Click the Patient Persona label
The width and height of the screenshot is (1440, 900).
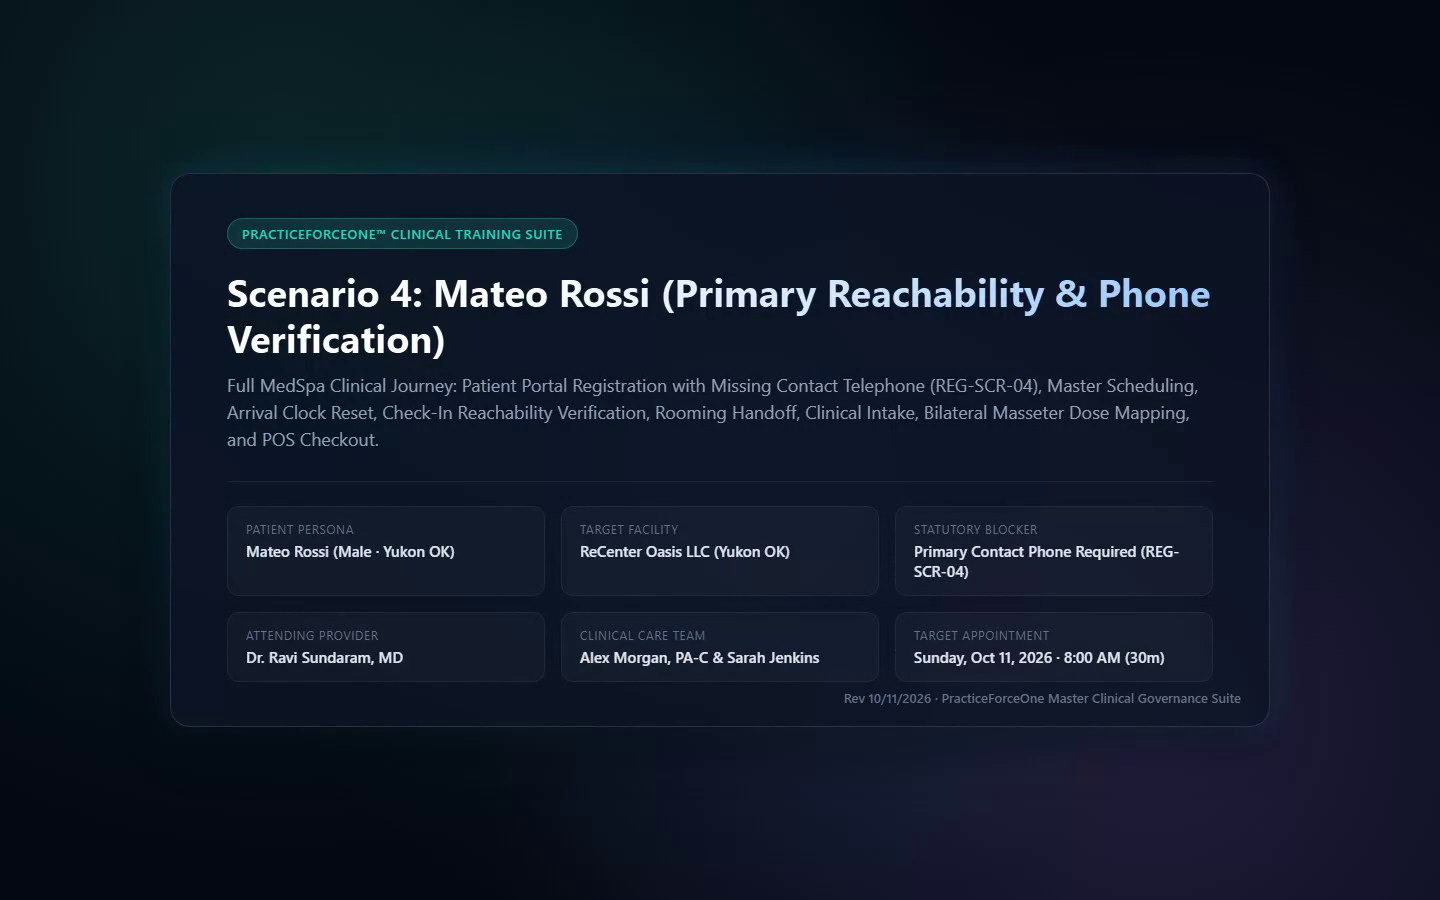click(x=300, y=530)
